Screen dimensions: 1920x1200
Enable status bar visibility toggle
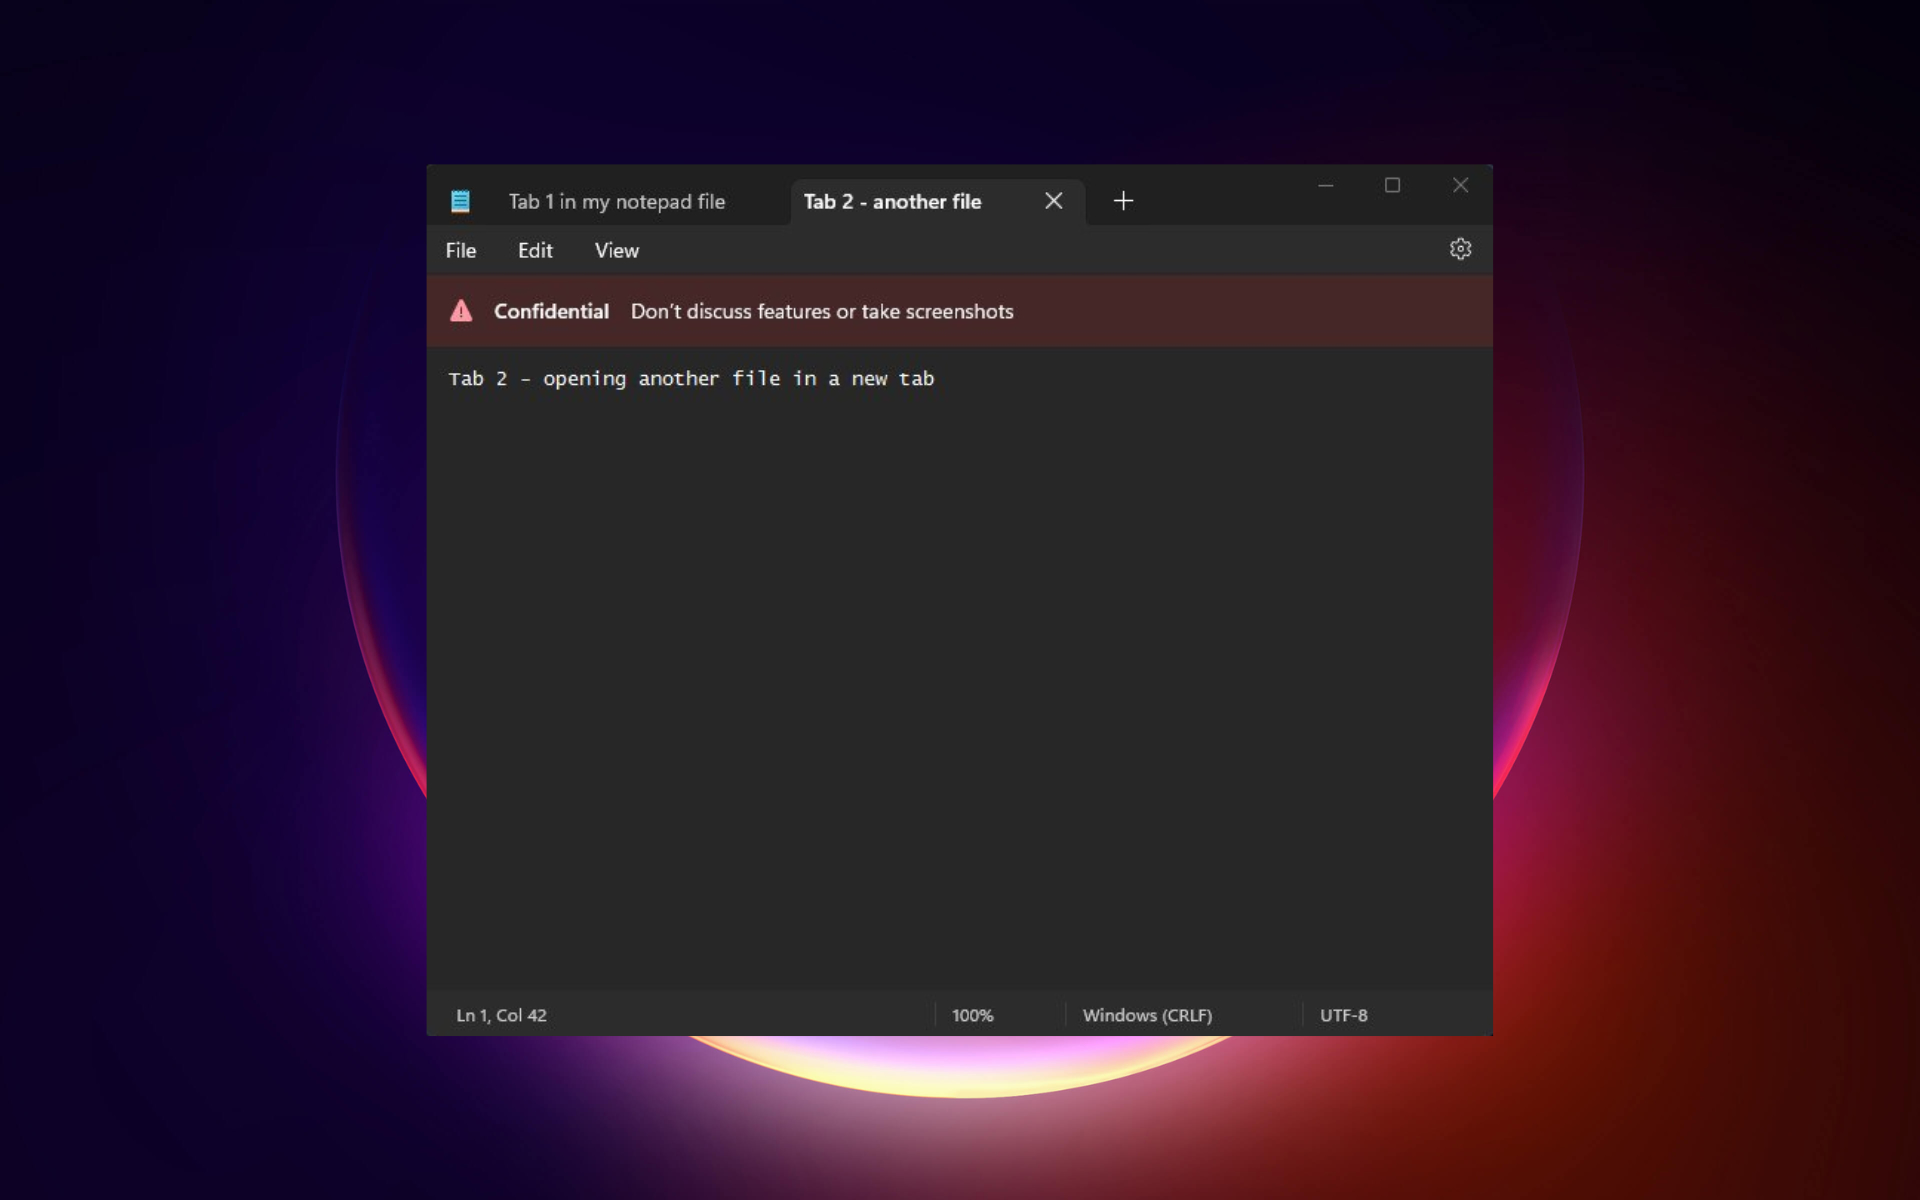coord(615,249)
